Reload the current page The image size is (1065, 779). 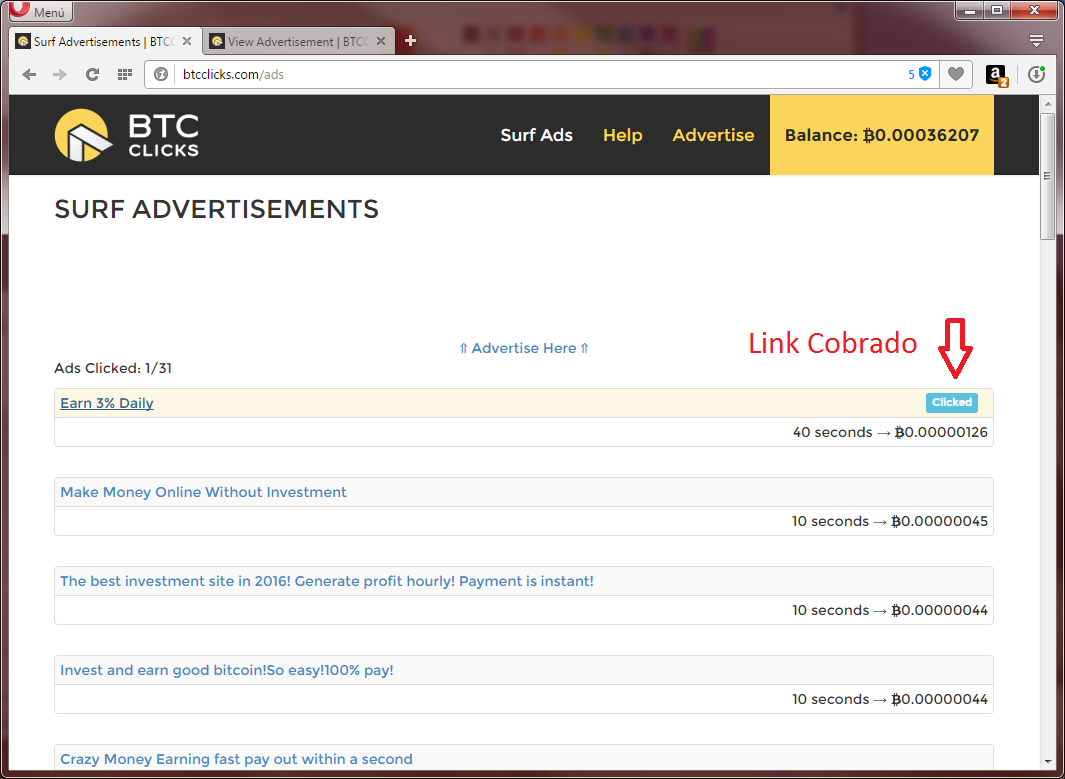[92, 74]
